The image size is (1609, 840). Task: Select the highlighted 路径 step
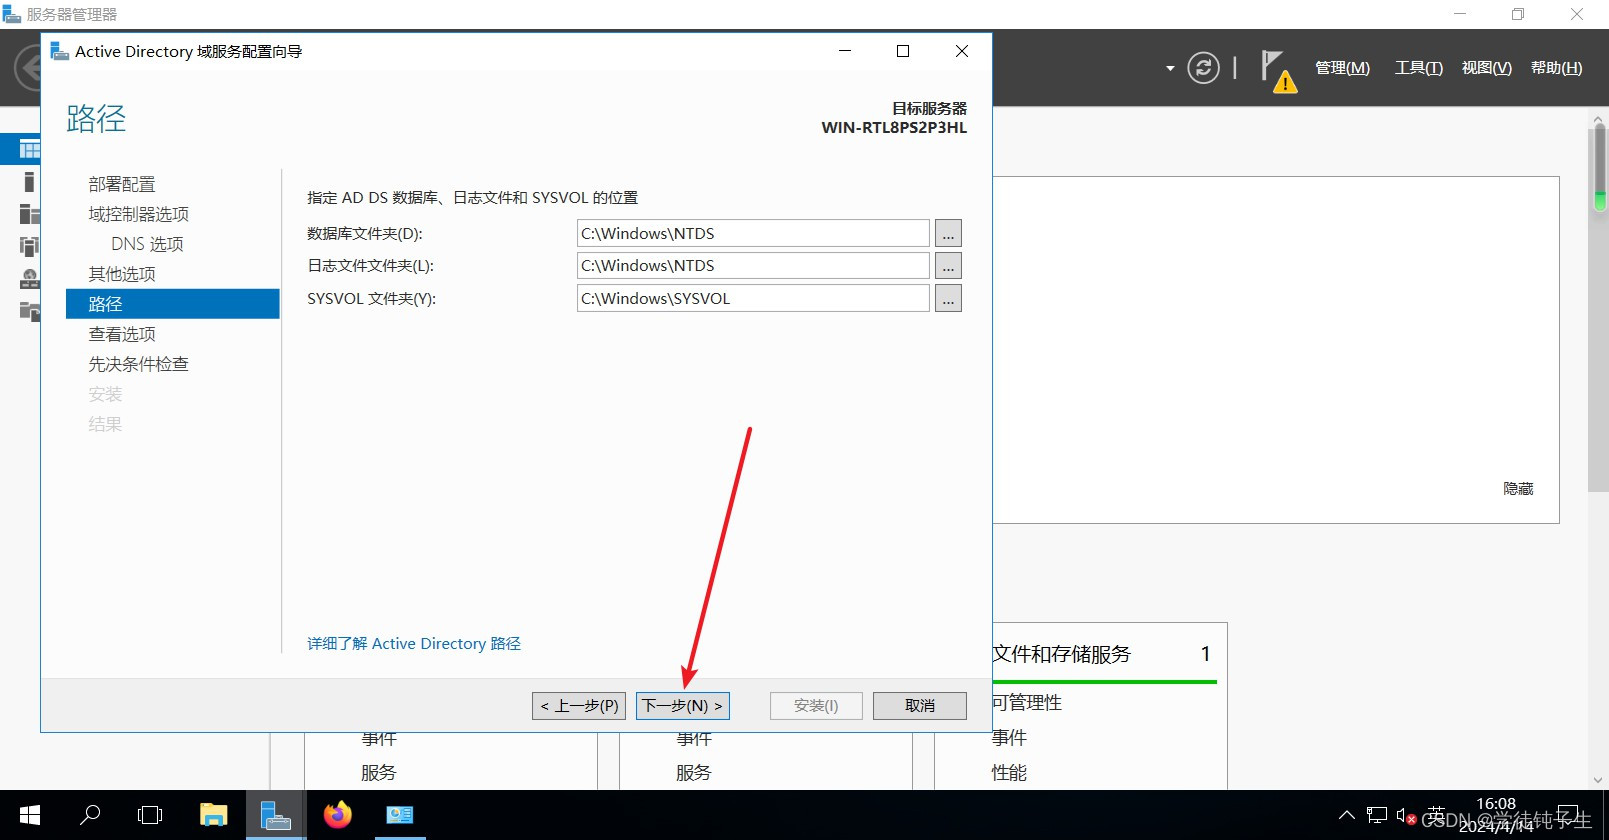[x=172, y=304]
